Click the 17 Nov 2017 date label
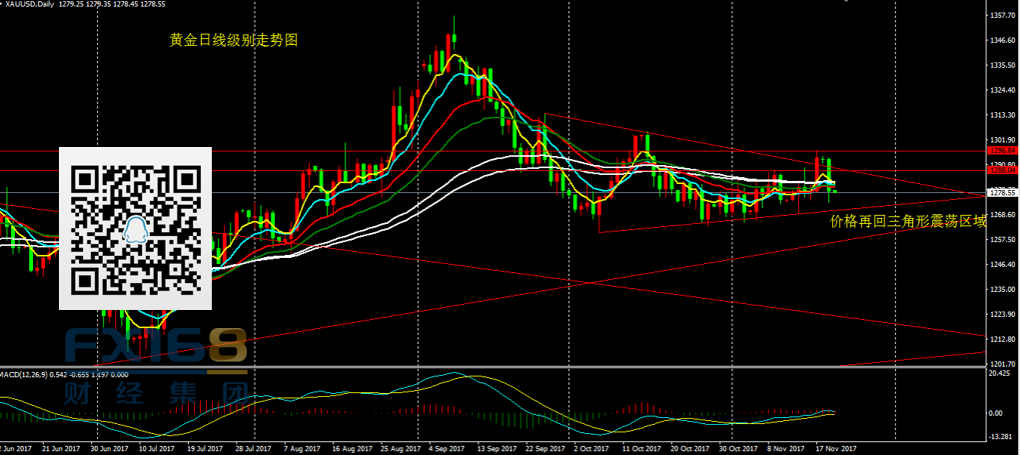 (x=836, y=449)
